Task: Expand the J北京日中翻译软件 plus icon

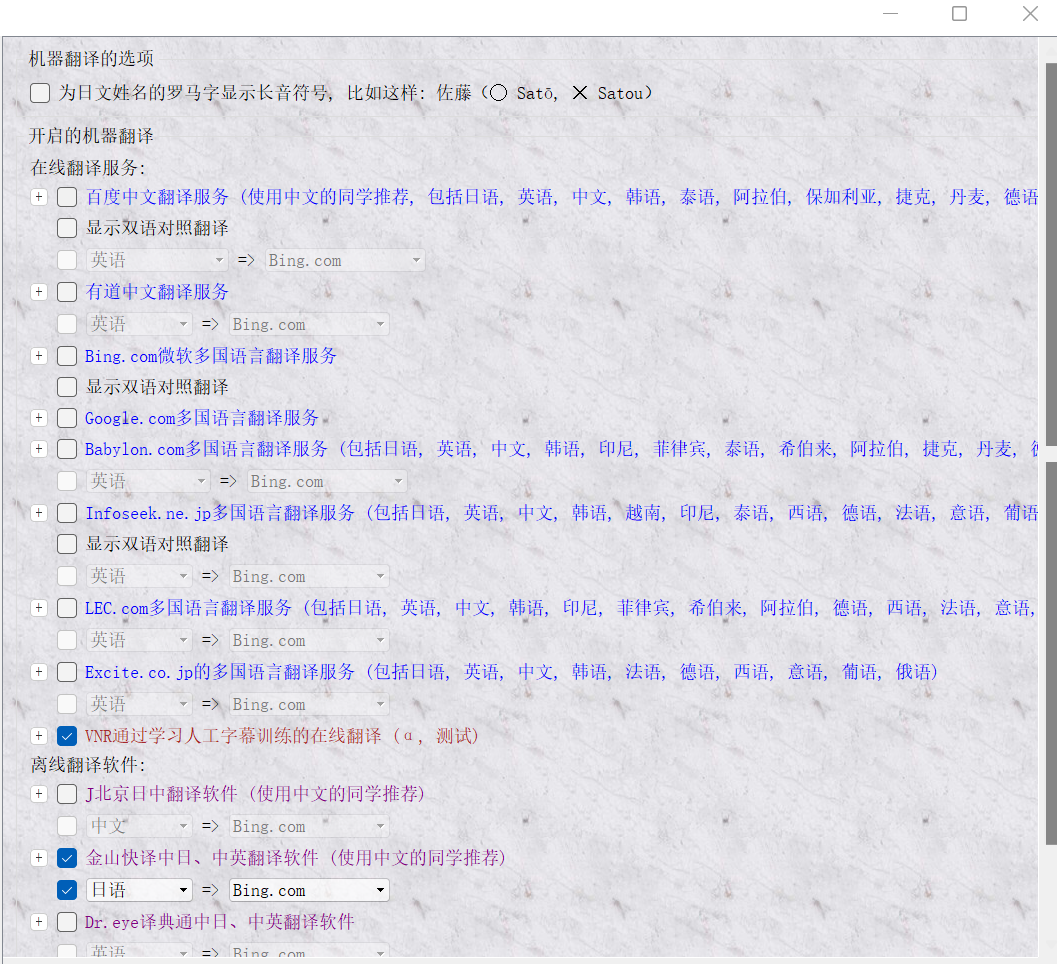Action: 38,794
